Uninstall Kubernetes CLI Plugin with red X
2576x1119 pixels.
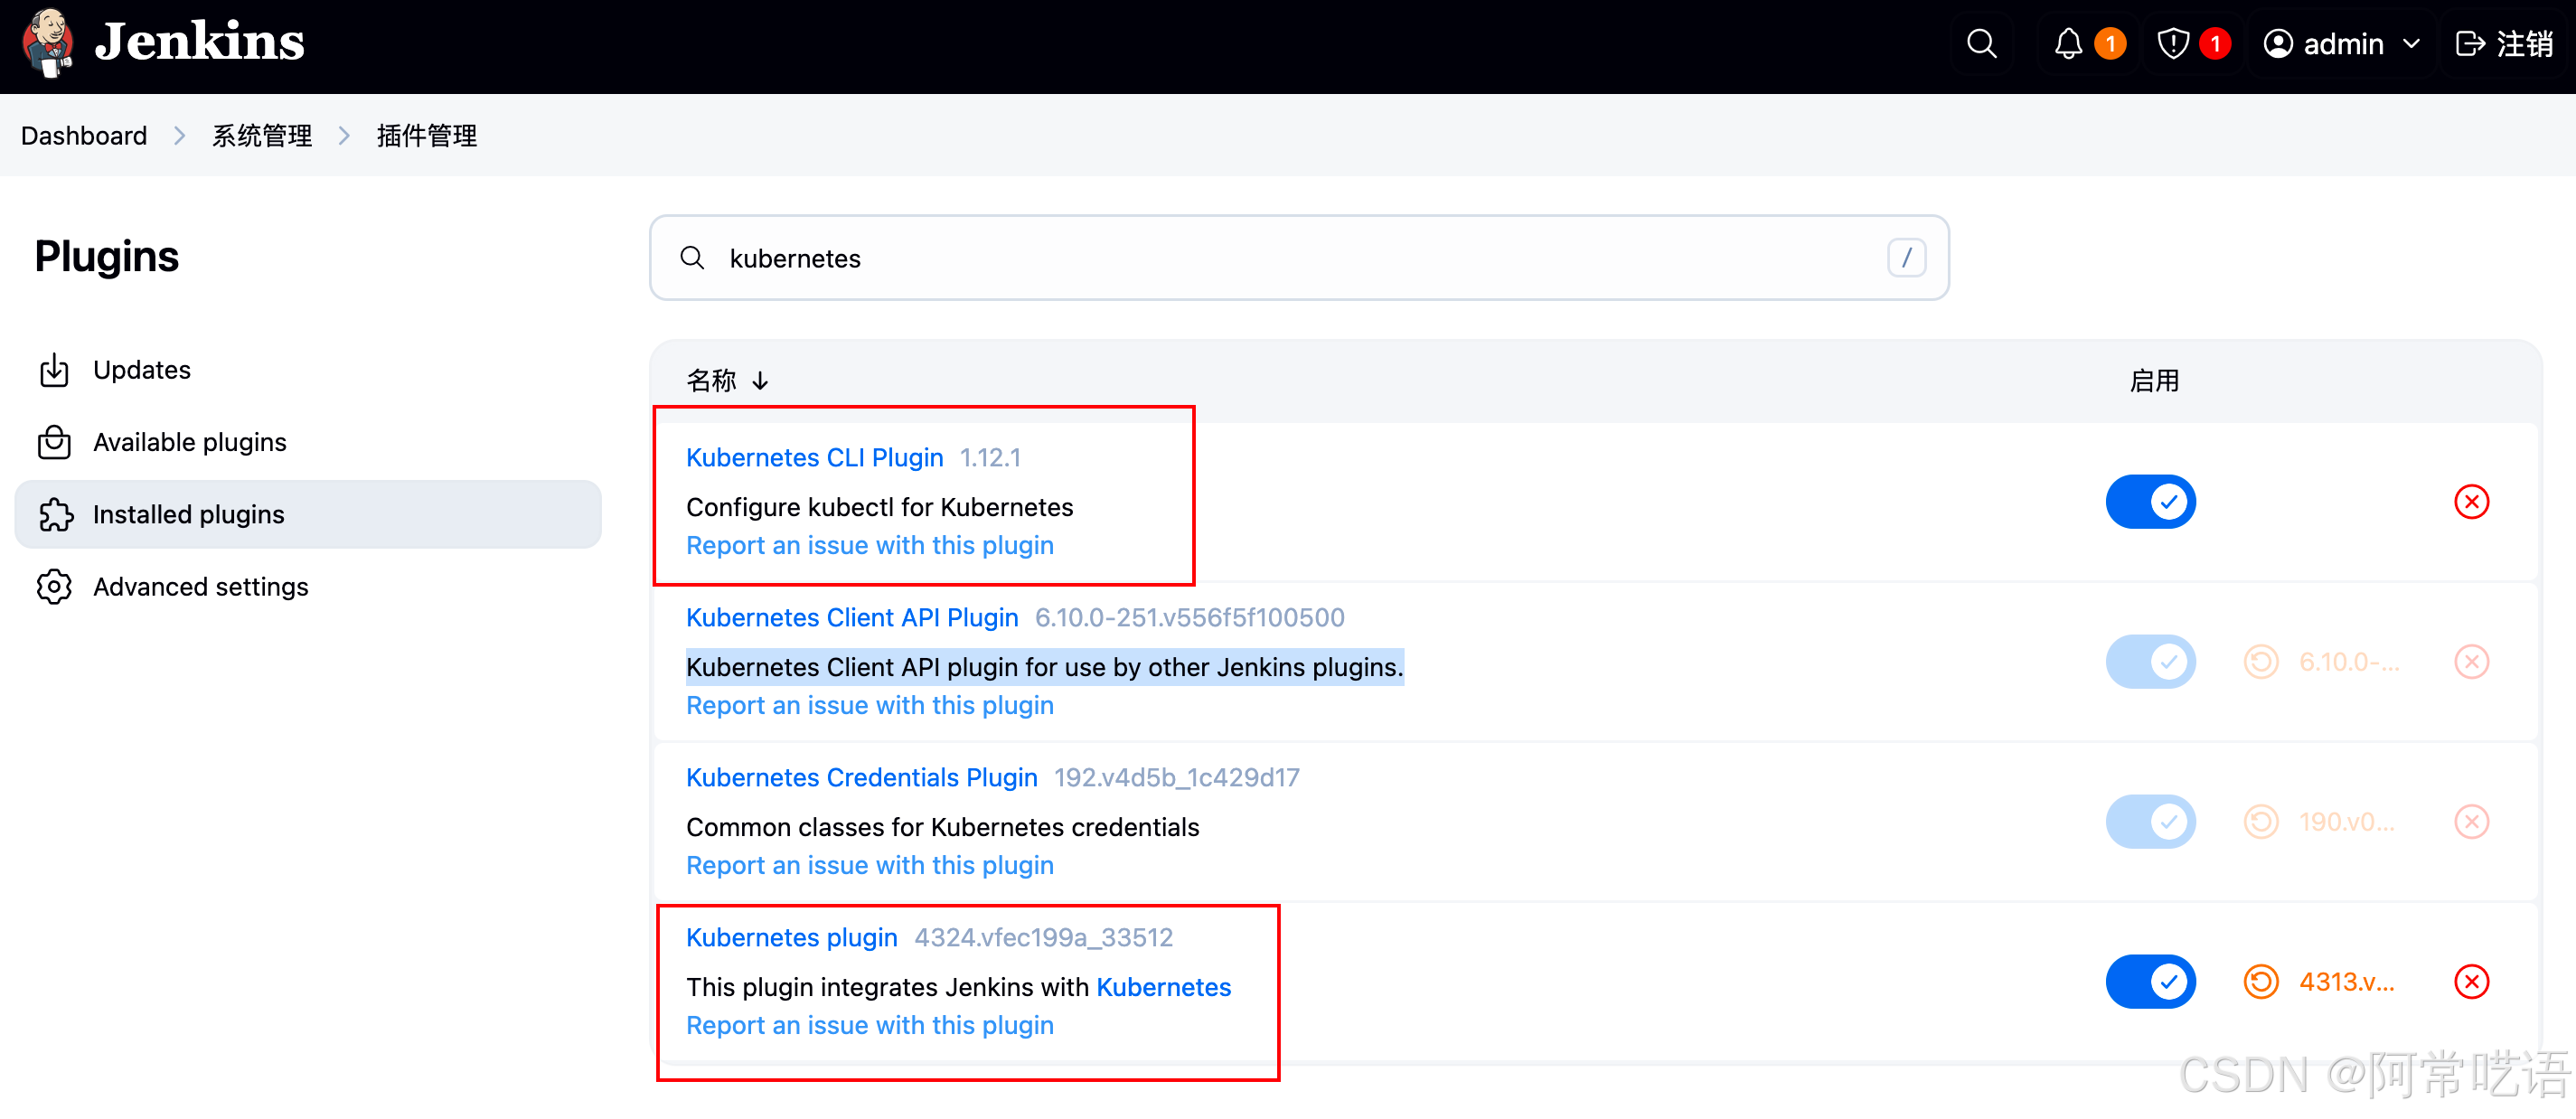pos(2471,502)
